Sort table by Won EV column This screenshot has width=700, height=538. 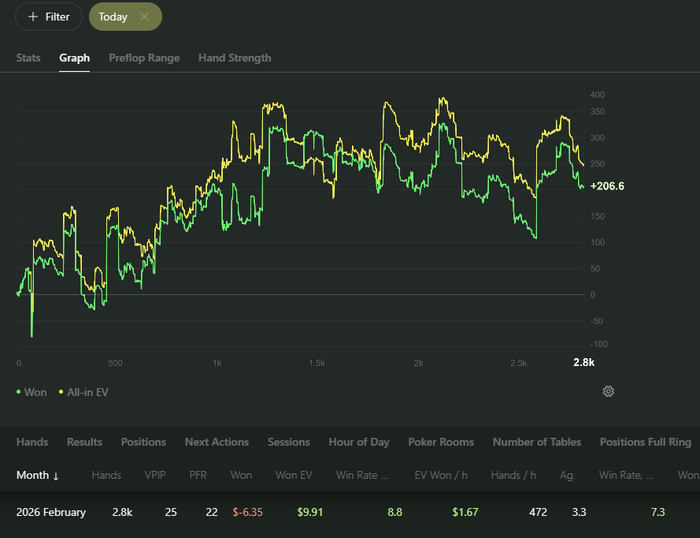tap(294, 475)
